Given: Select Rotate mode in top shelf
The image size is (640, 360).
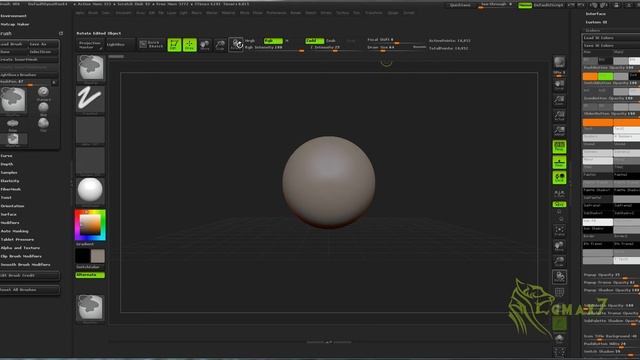Looking at the screenshot, I should tap(236, 44).
